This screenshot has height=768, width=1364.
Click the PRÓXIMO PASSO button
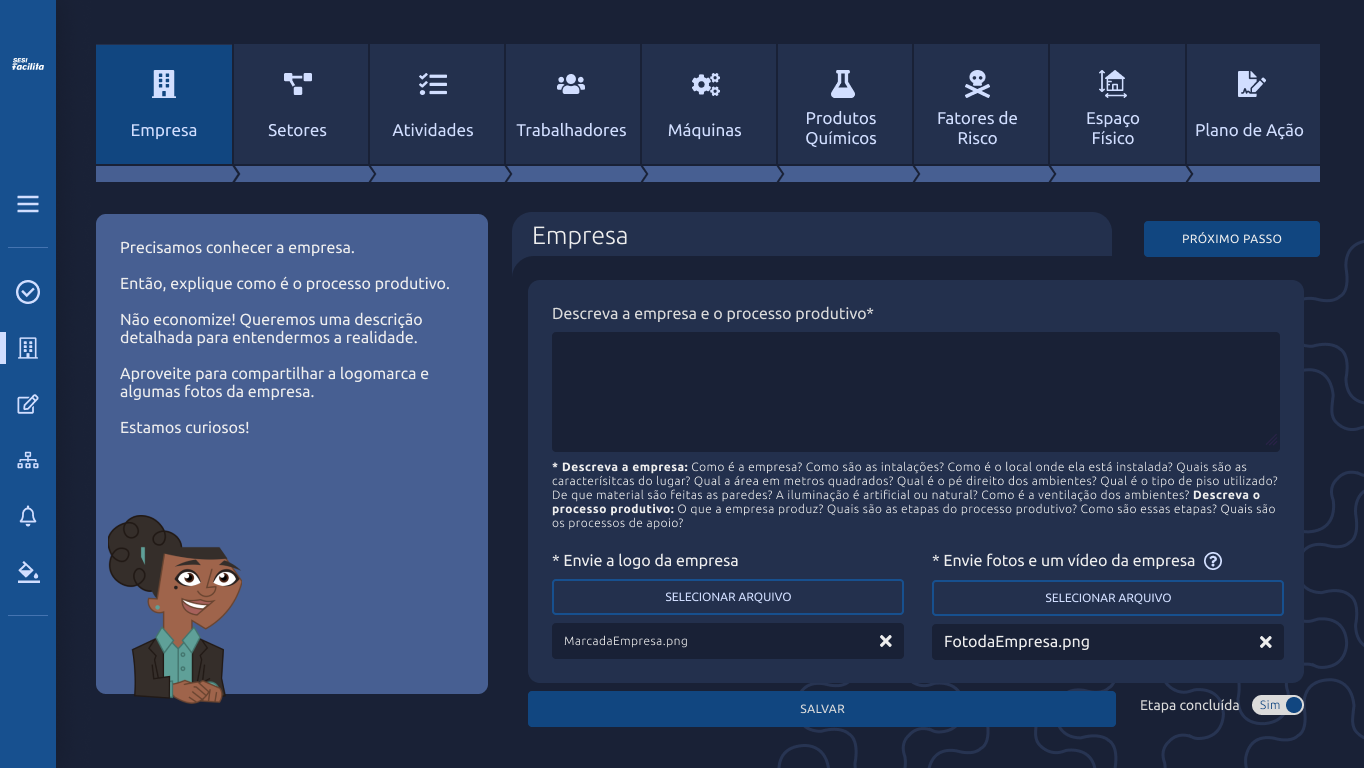(x=1232, y=239)
